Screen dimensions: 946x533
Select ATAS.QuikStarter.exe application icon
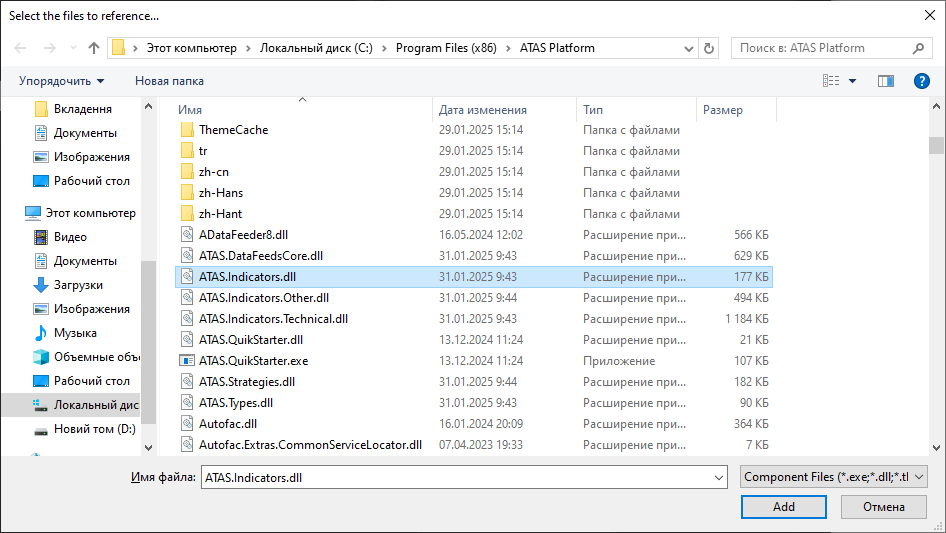click(187, 361)
